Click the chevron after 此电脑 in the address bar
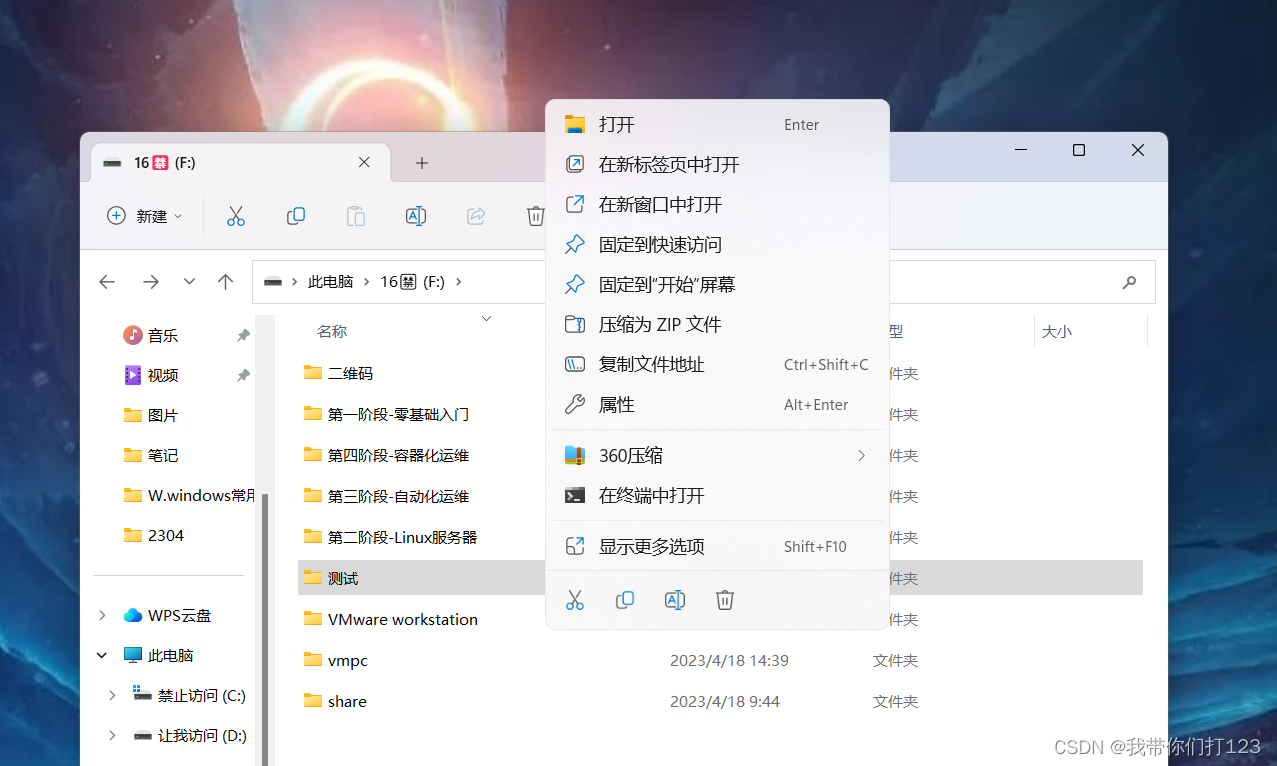Screen dimensions: 1277x766 [367, 282]
